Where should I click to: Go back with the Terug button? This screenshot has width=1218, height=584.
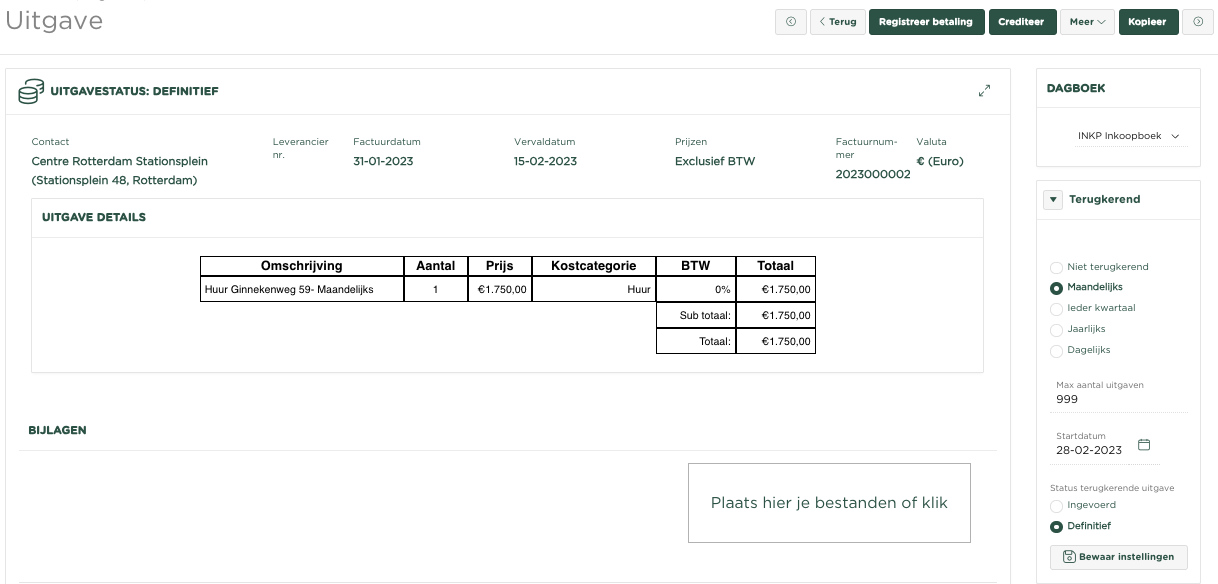point(837,22)
